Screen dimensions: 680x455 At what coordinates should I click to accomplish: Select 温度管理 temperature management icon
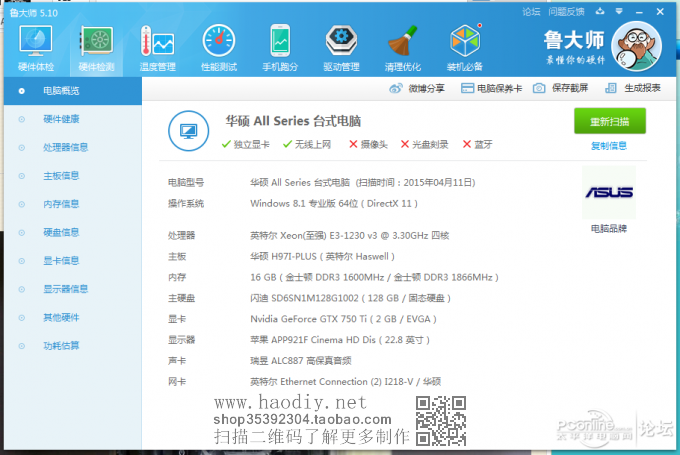pos(157,47)
